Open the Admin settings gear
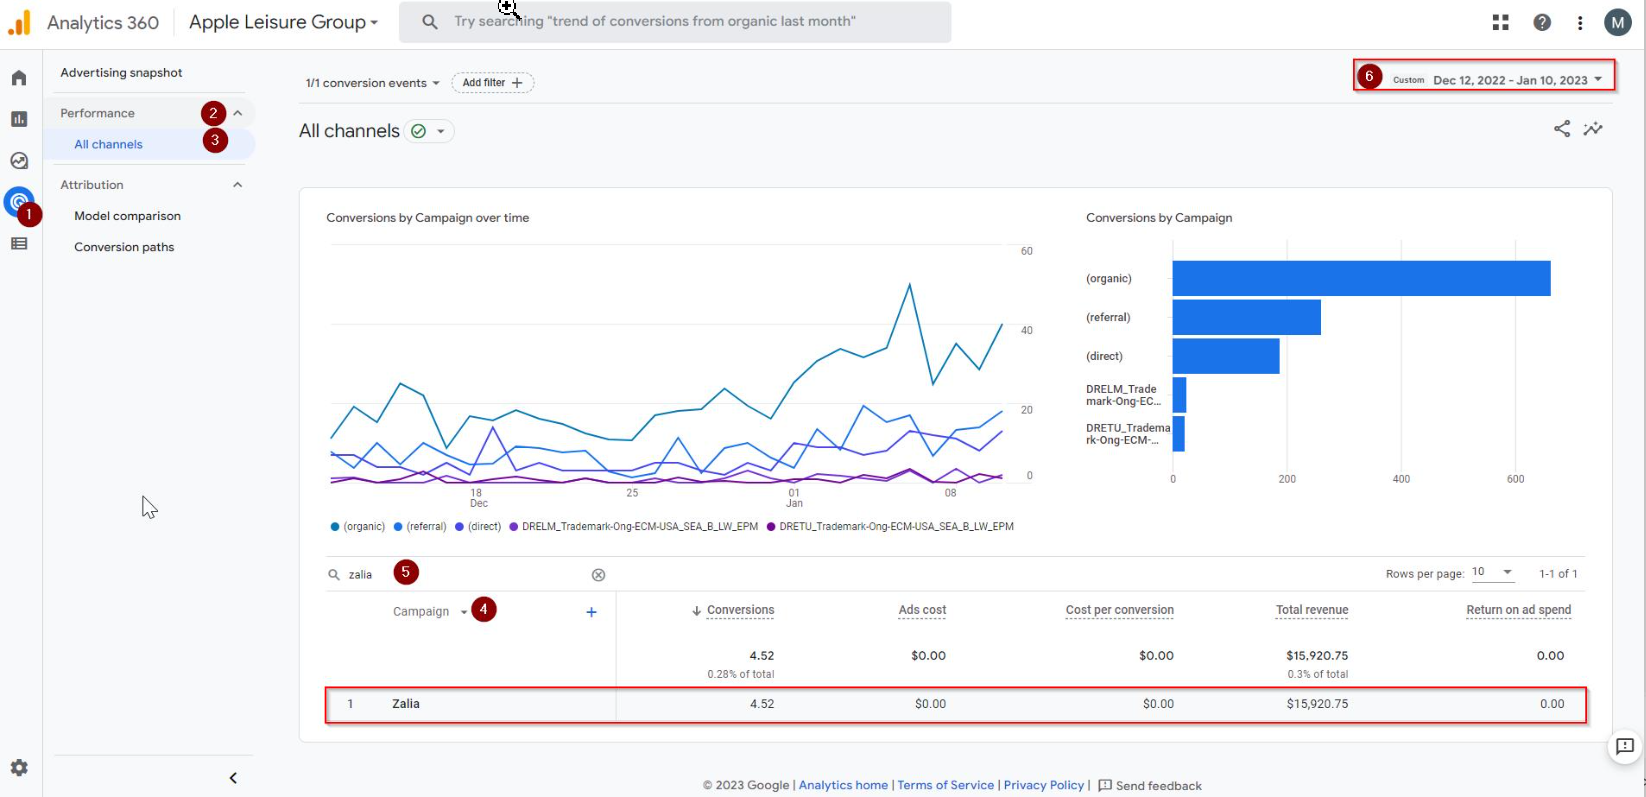This screenshot has height=797, width=1646. tap(19, 768)
